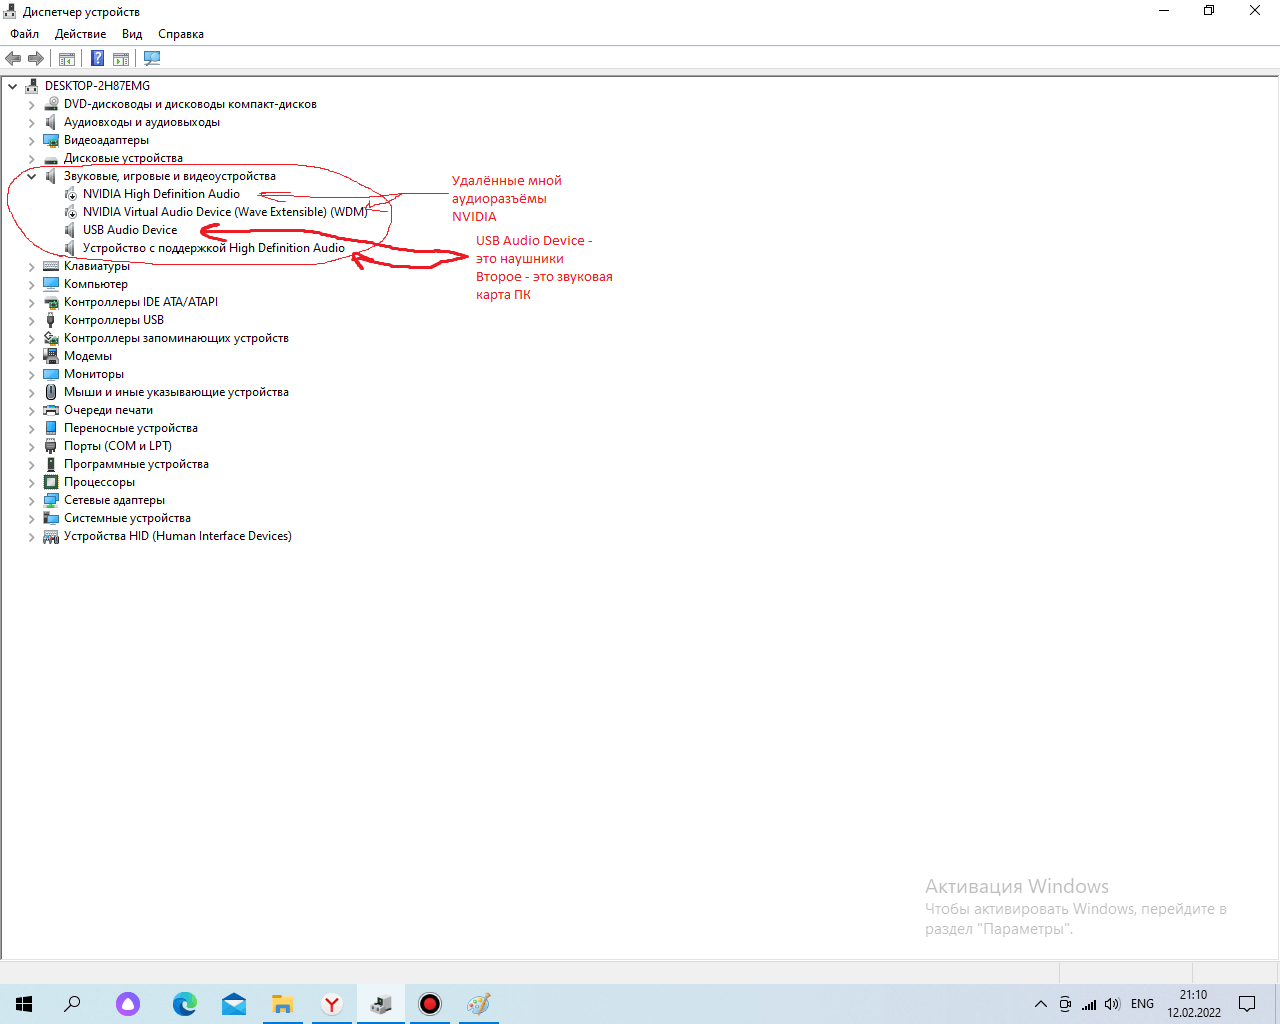Expand Аудиовходы и аудиовыходы category
This screenshot has height=1024, width=1280.
coord(32,122)
